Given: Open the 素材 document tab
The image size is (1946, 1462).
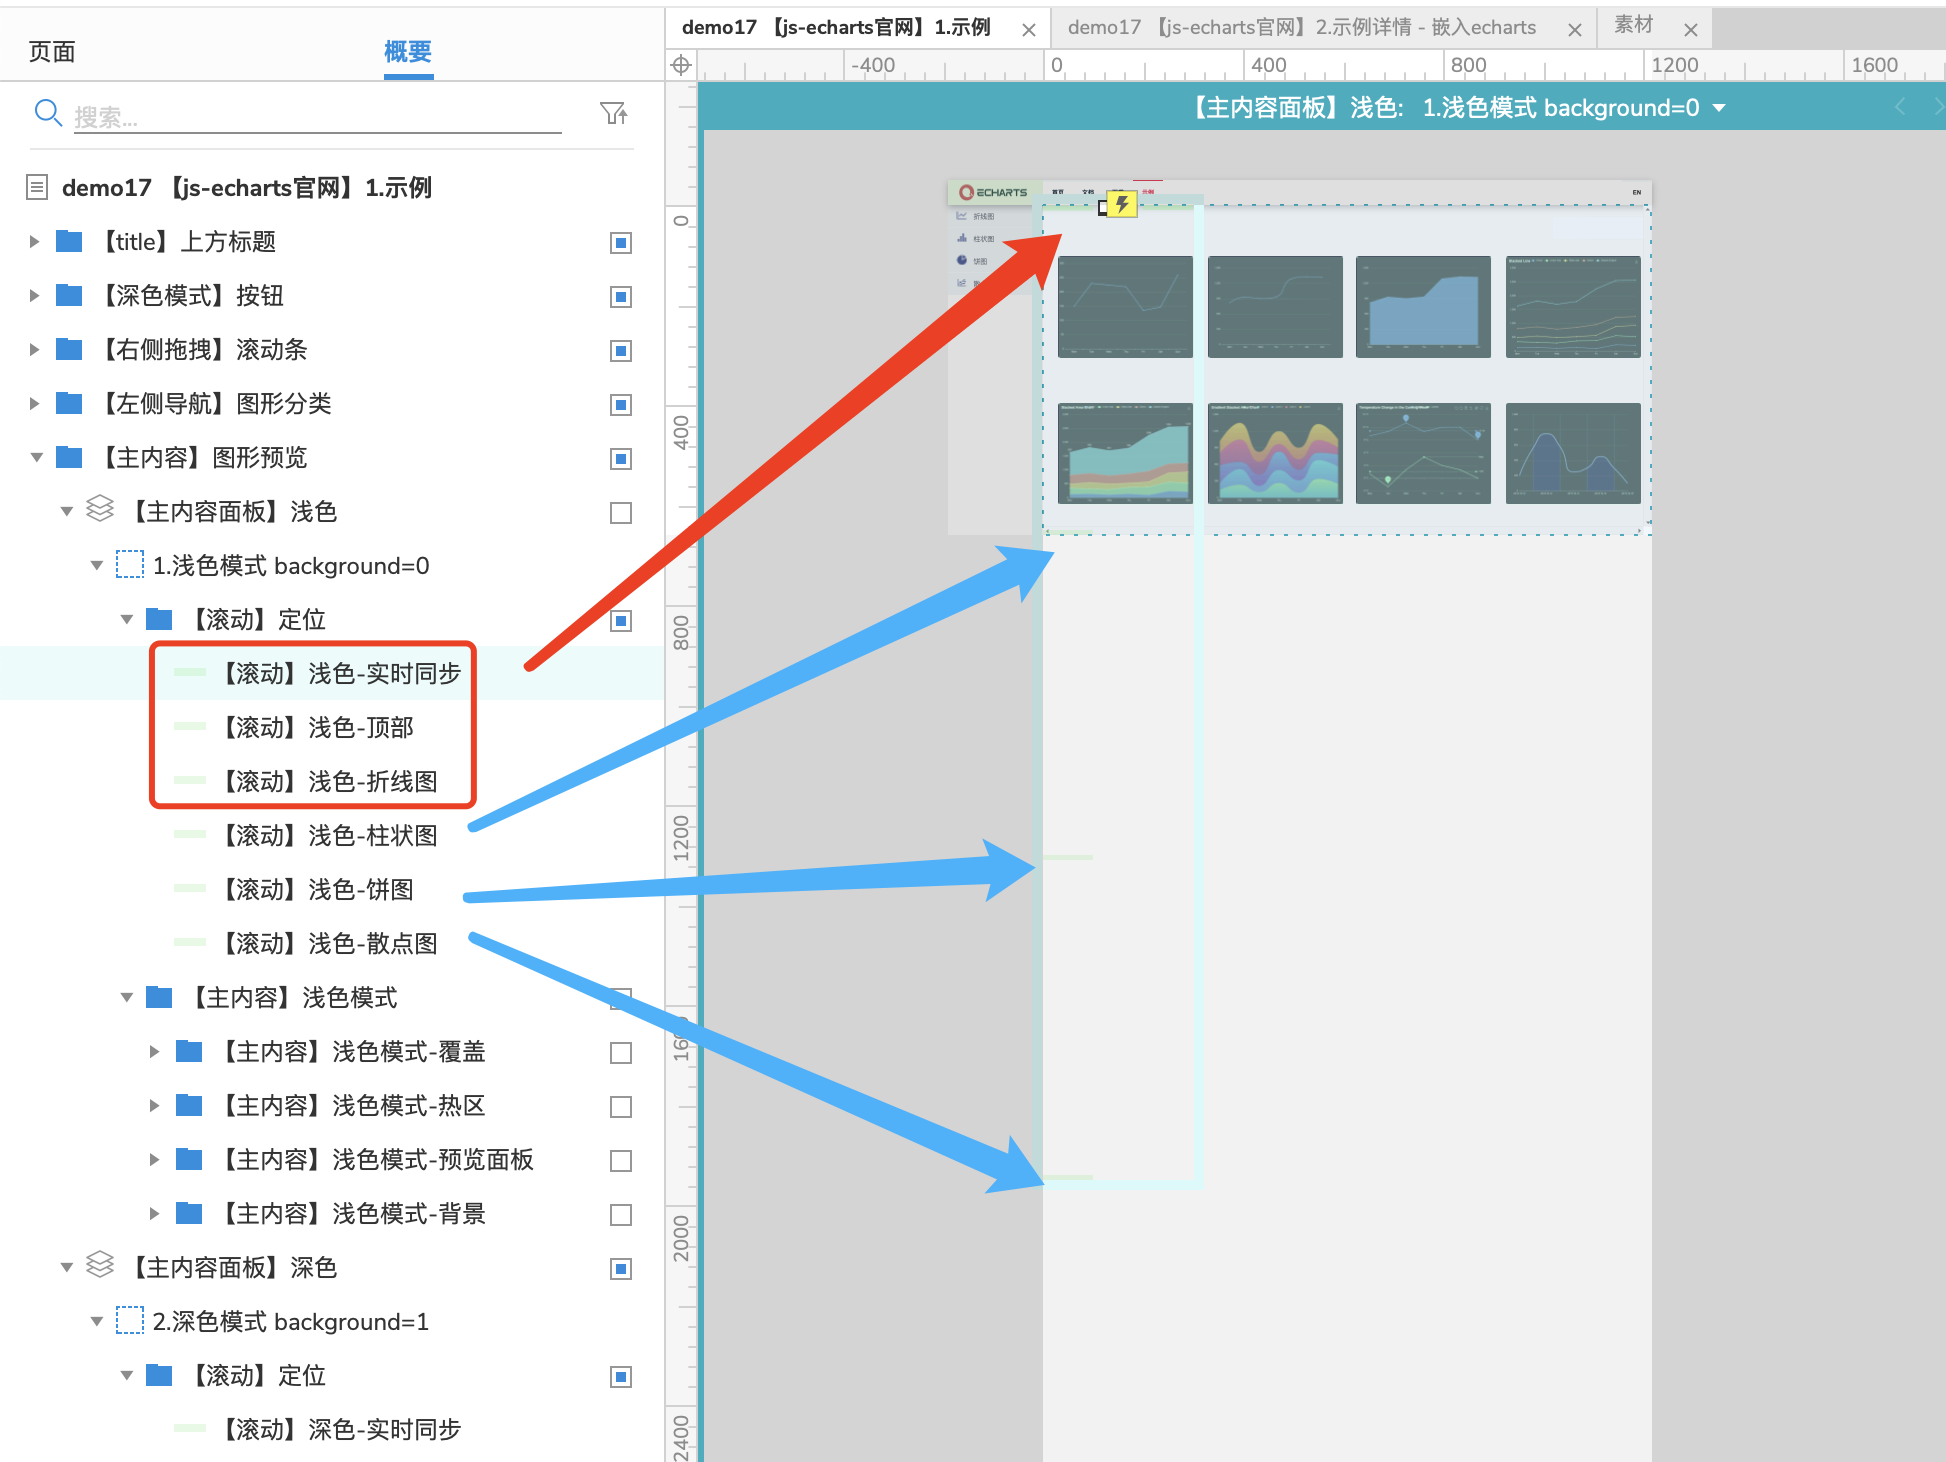Looking at the screenshot, I should pos(1634,24).
